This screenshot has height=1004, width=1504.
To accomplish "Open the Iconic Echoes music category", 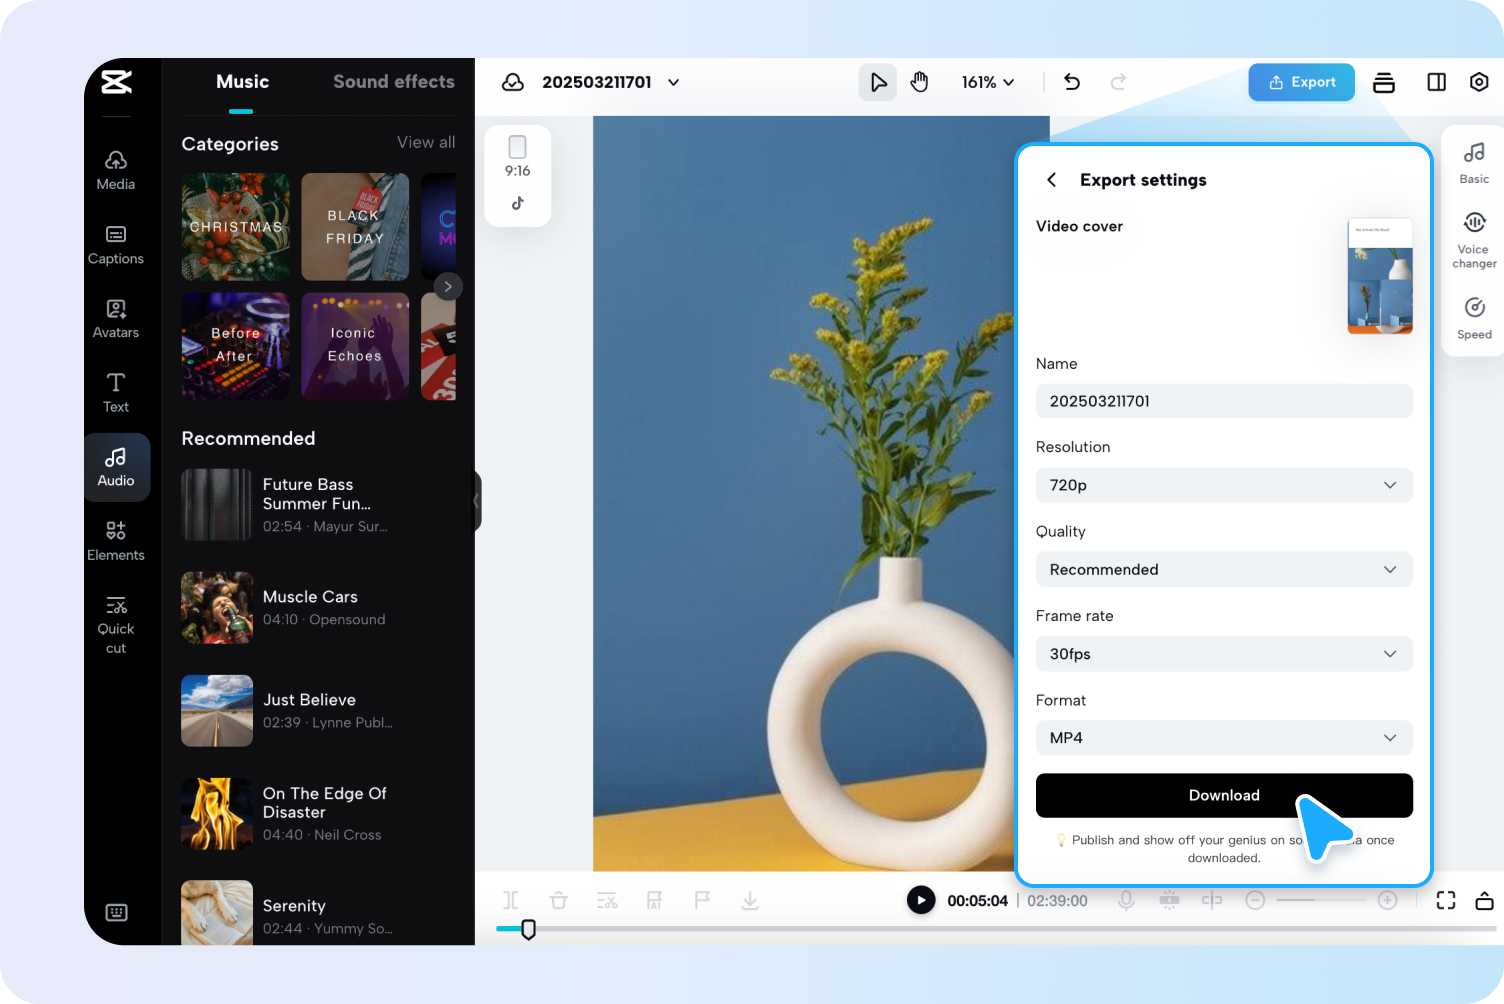I will click(355, 346).
